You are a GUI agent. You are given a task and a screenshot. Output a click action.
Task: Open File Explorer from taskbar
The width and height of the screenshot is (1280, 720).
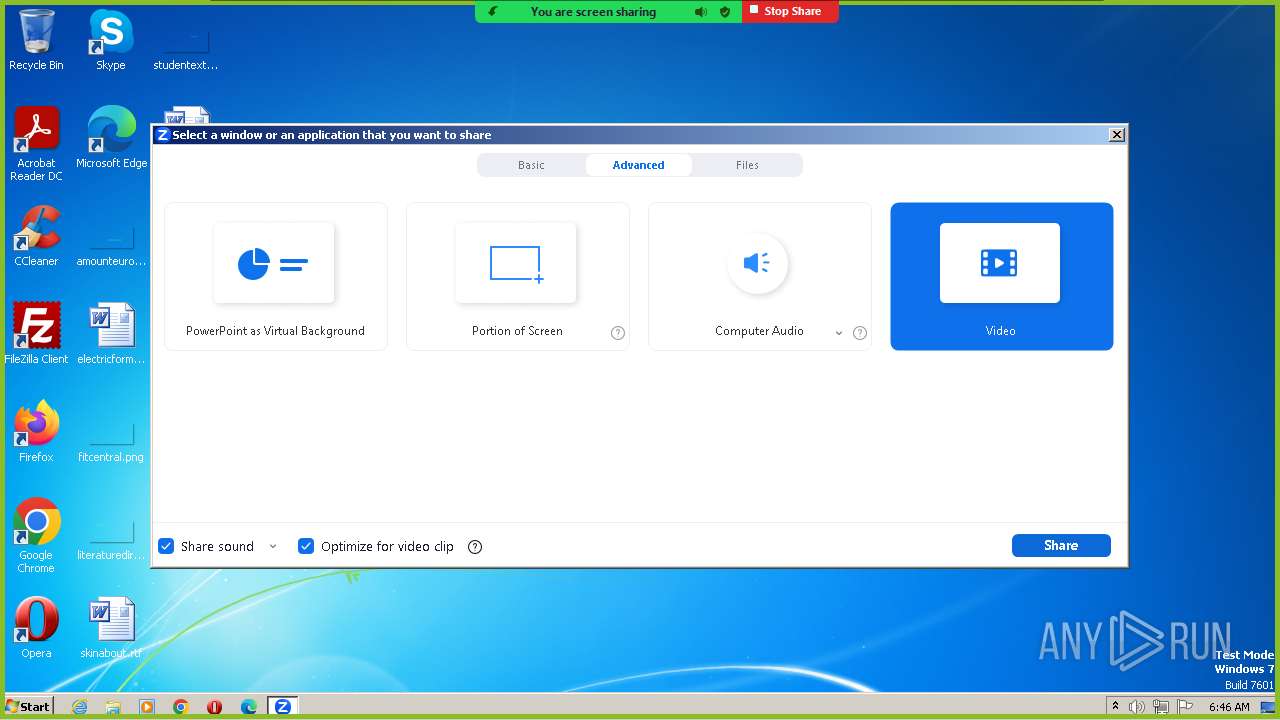click(113, 706)
